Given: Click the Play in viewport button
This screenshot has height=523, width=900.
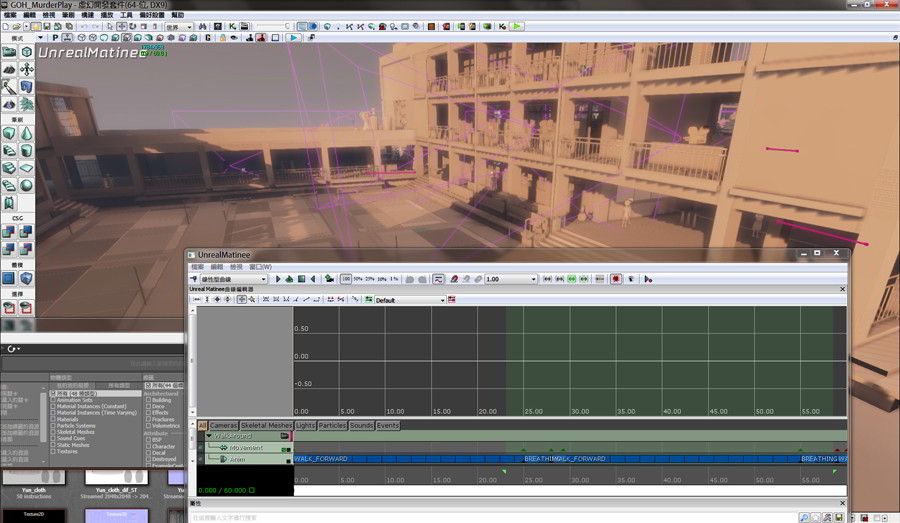Looking at the screenshot, I should [x=293, y=38].
